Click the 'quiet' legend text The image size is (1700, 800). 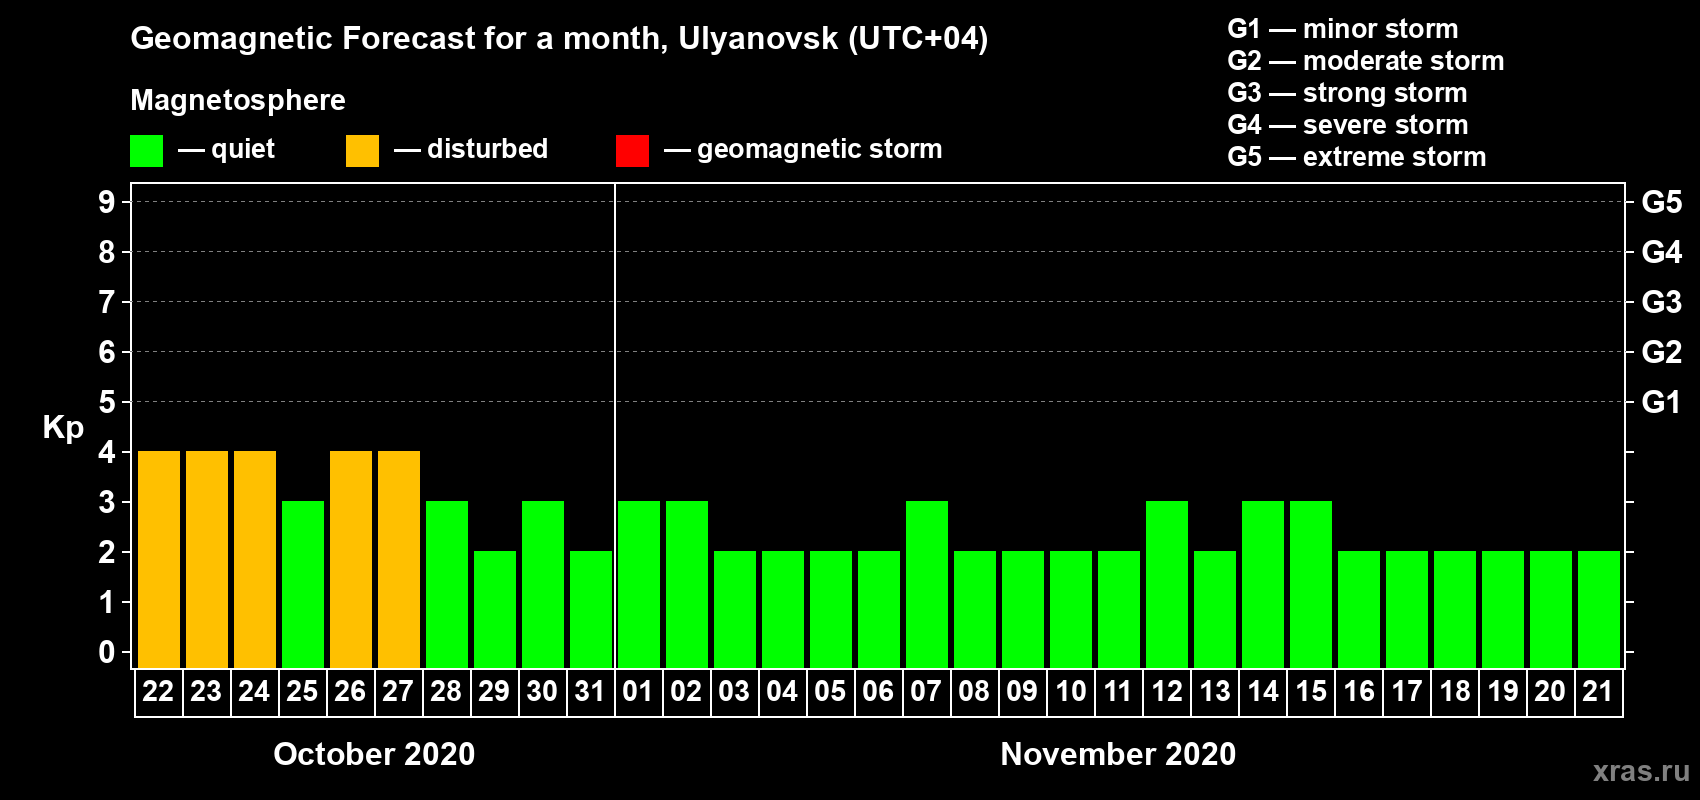[243, 149]
